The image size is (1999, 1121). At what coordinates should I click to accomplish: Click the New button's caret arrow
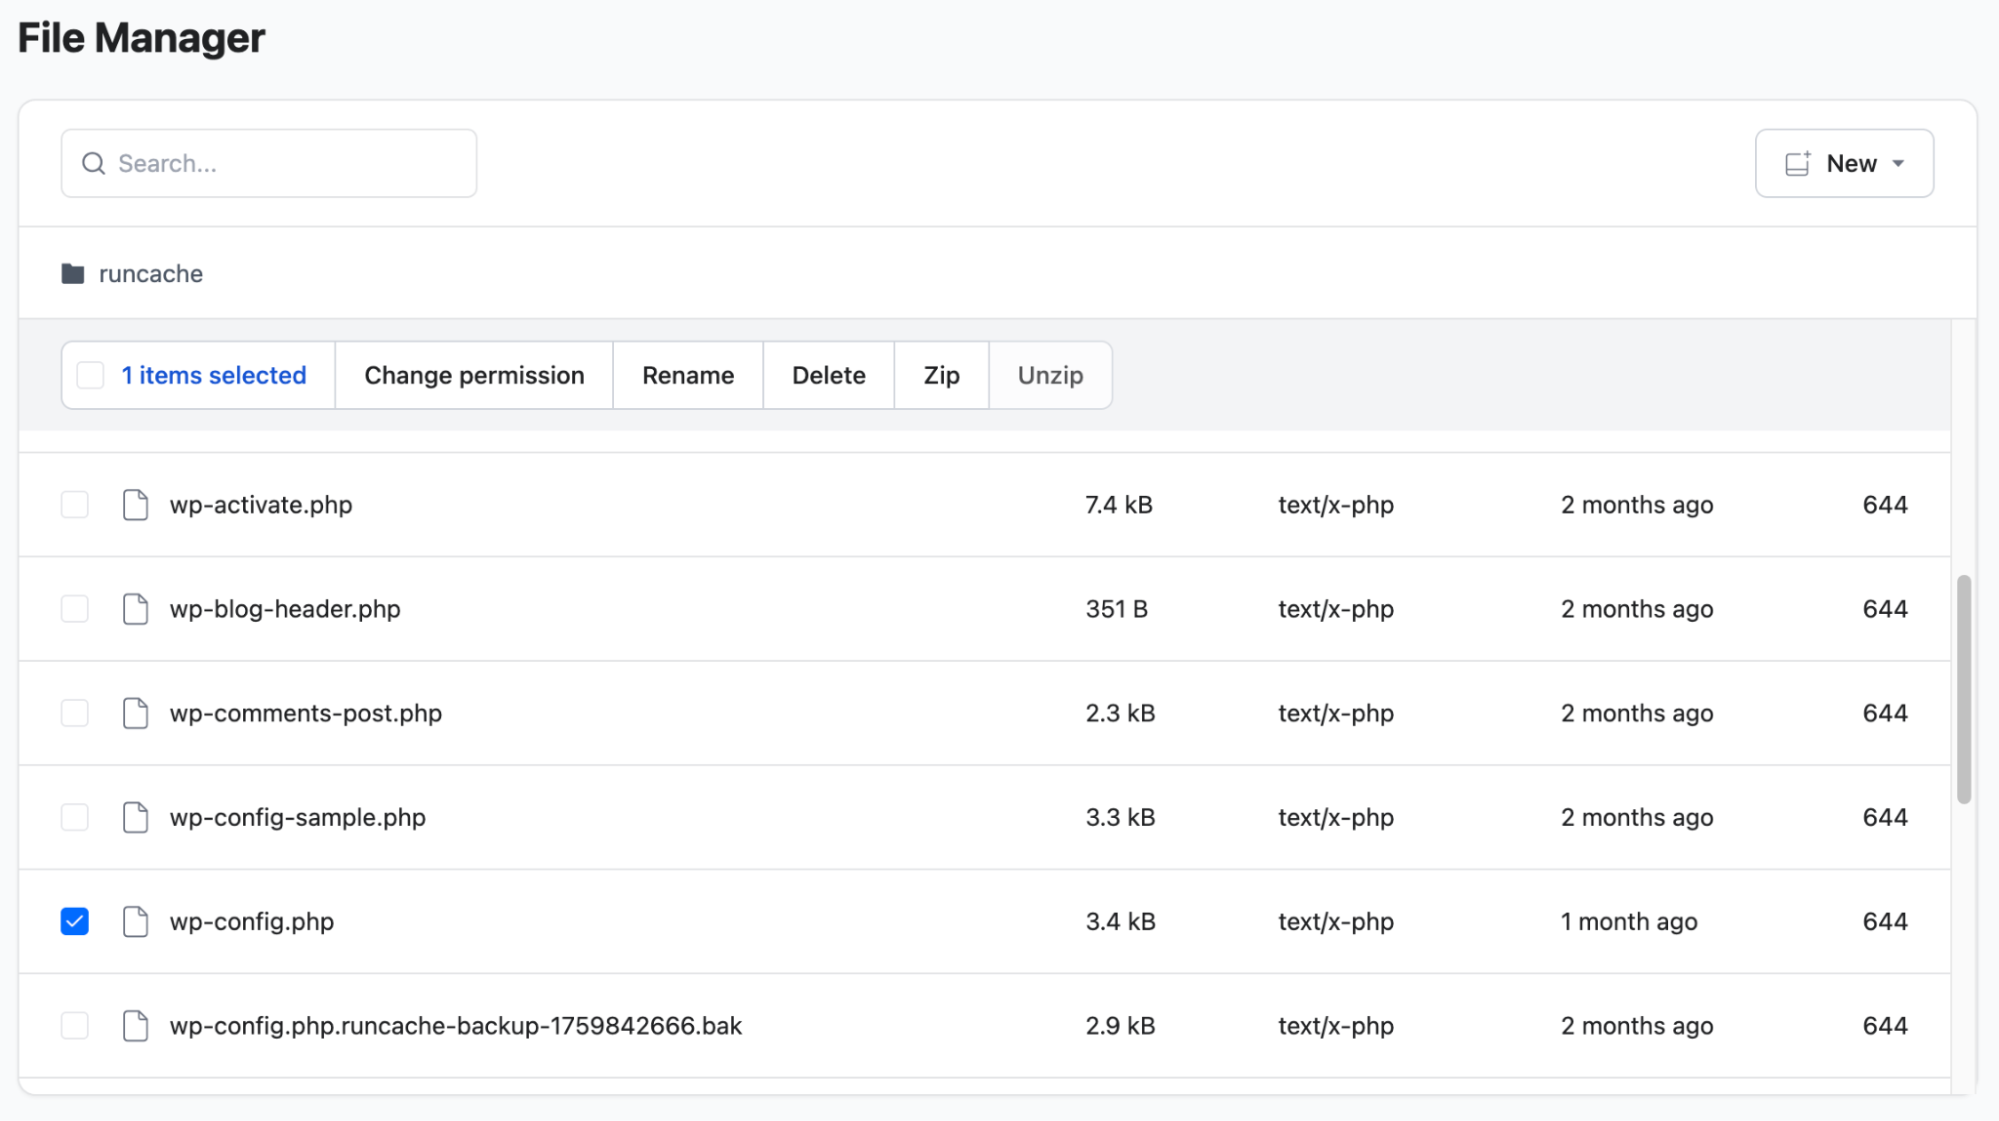tap(1898, 164)
